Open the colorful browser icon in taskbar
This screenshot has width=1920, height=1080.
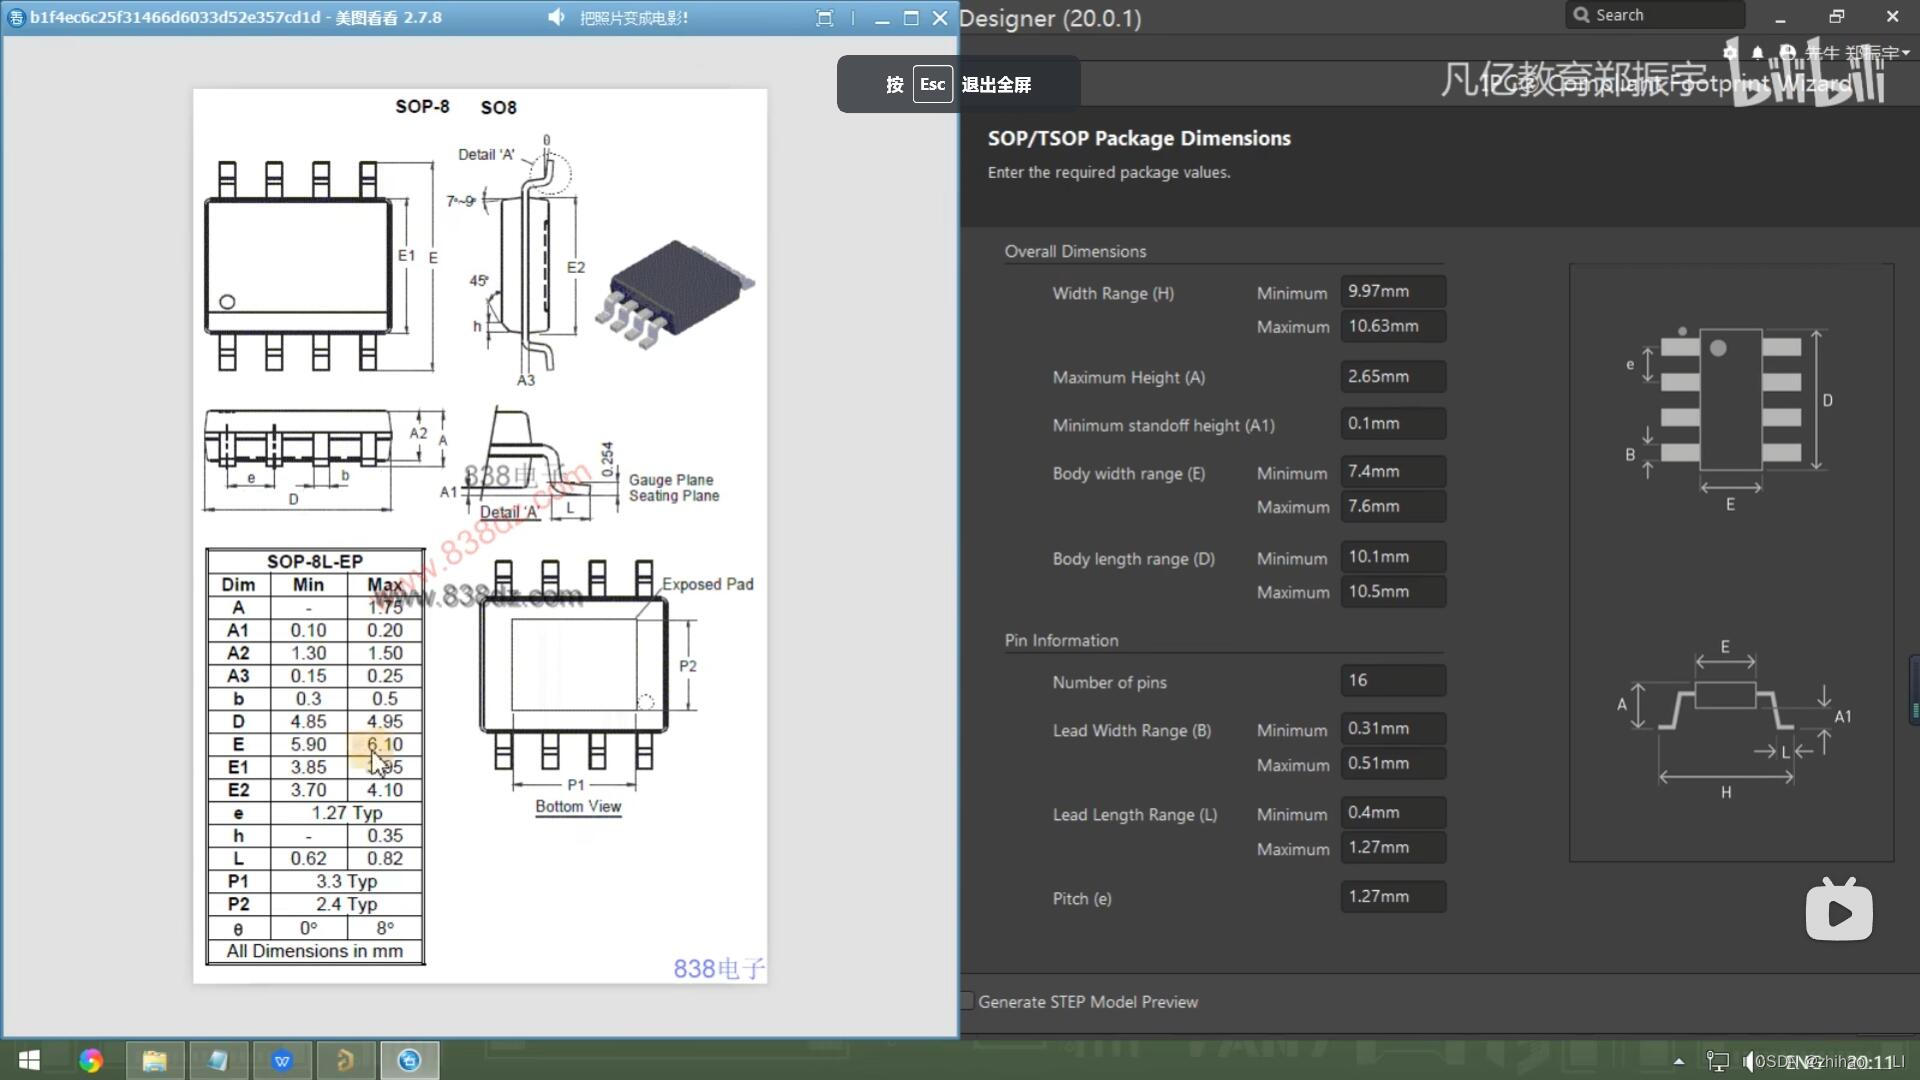91,1060
